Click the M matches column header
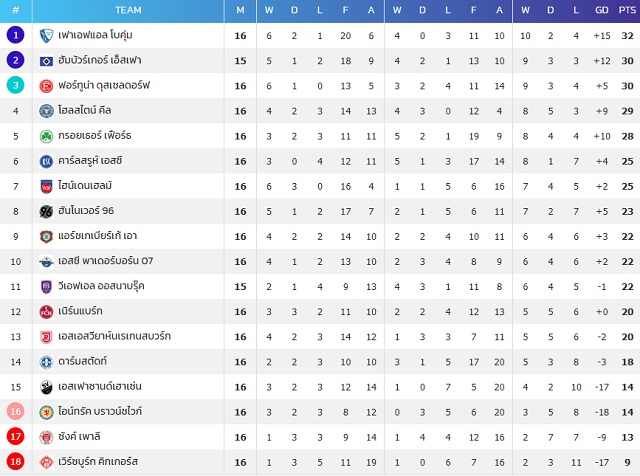This screenshot has width=640, height=476. (240, 10)
